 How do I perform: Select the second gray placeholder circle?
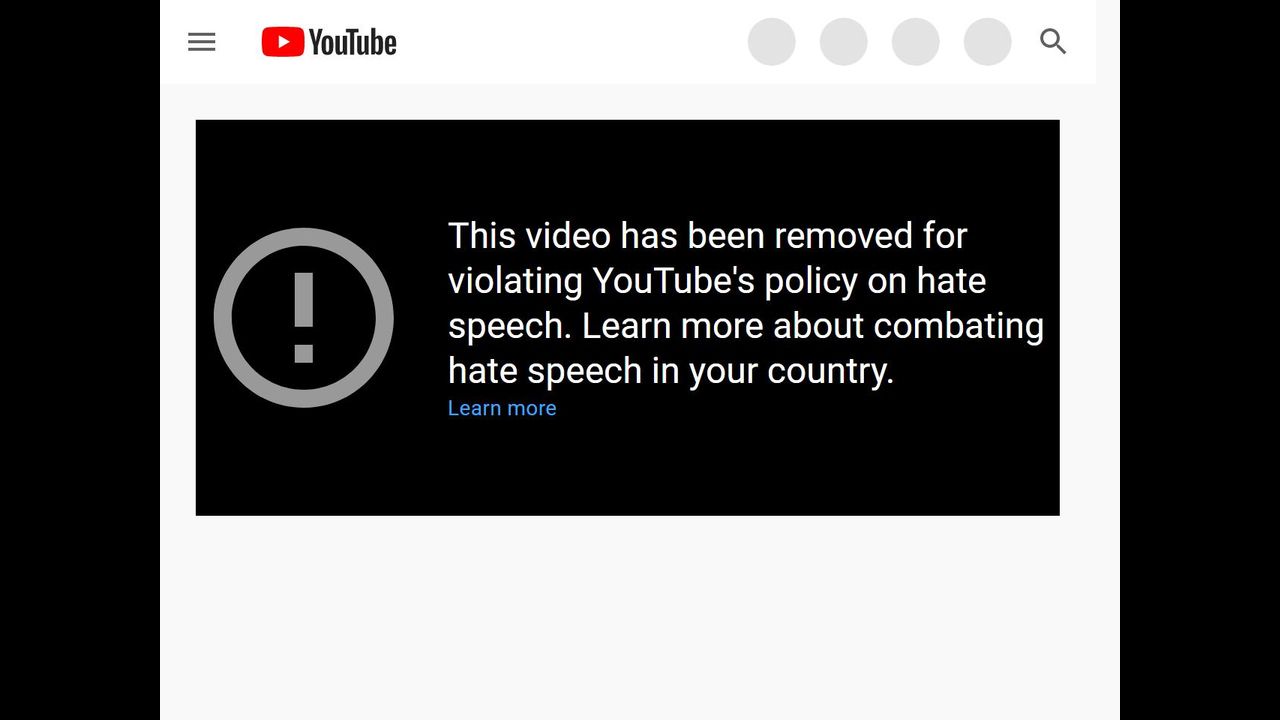[x=844, y=42]
